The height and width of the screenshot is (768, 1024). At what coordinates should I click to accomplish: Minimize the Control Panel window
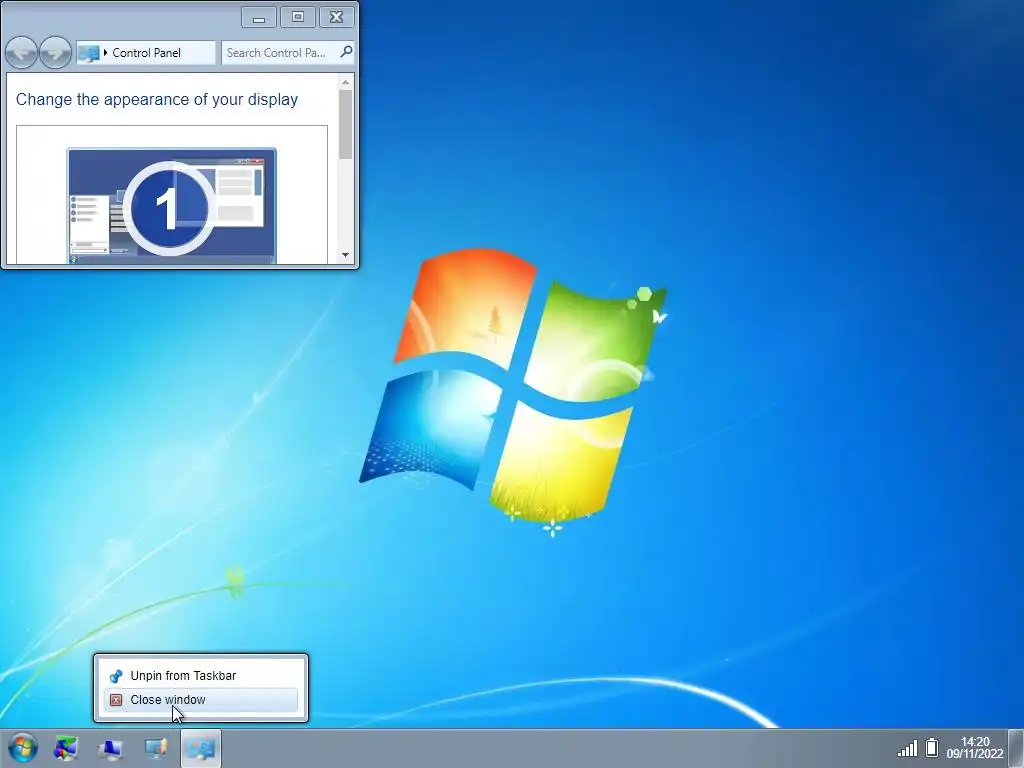259,18
